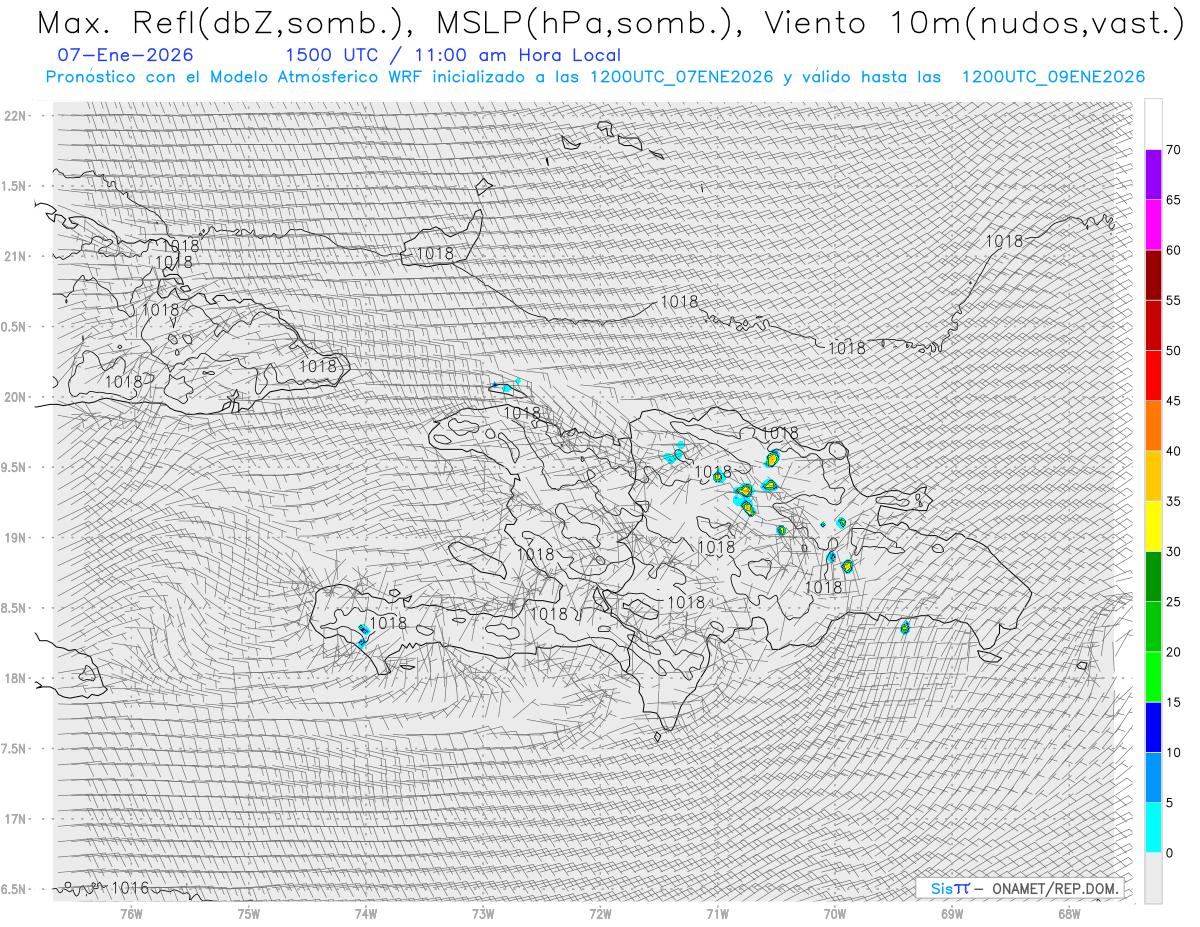Select the orange 40-45 dBZ legend band
This screenshot has width=1200, height=927.
(1153, 426)
